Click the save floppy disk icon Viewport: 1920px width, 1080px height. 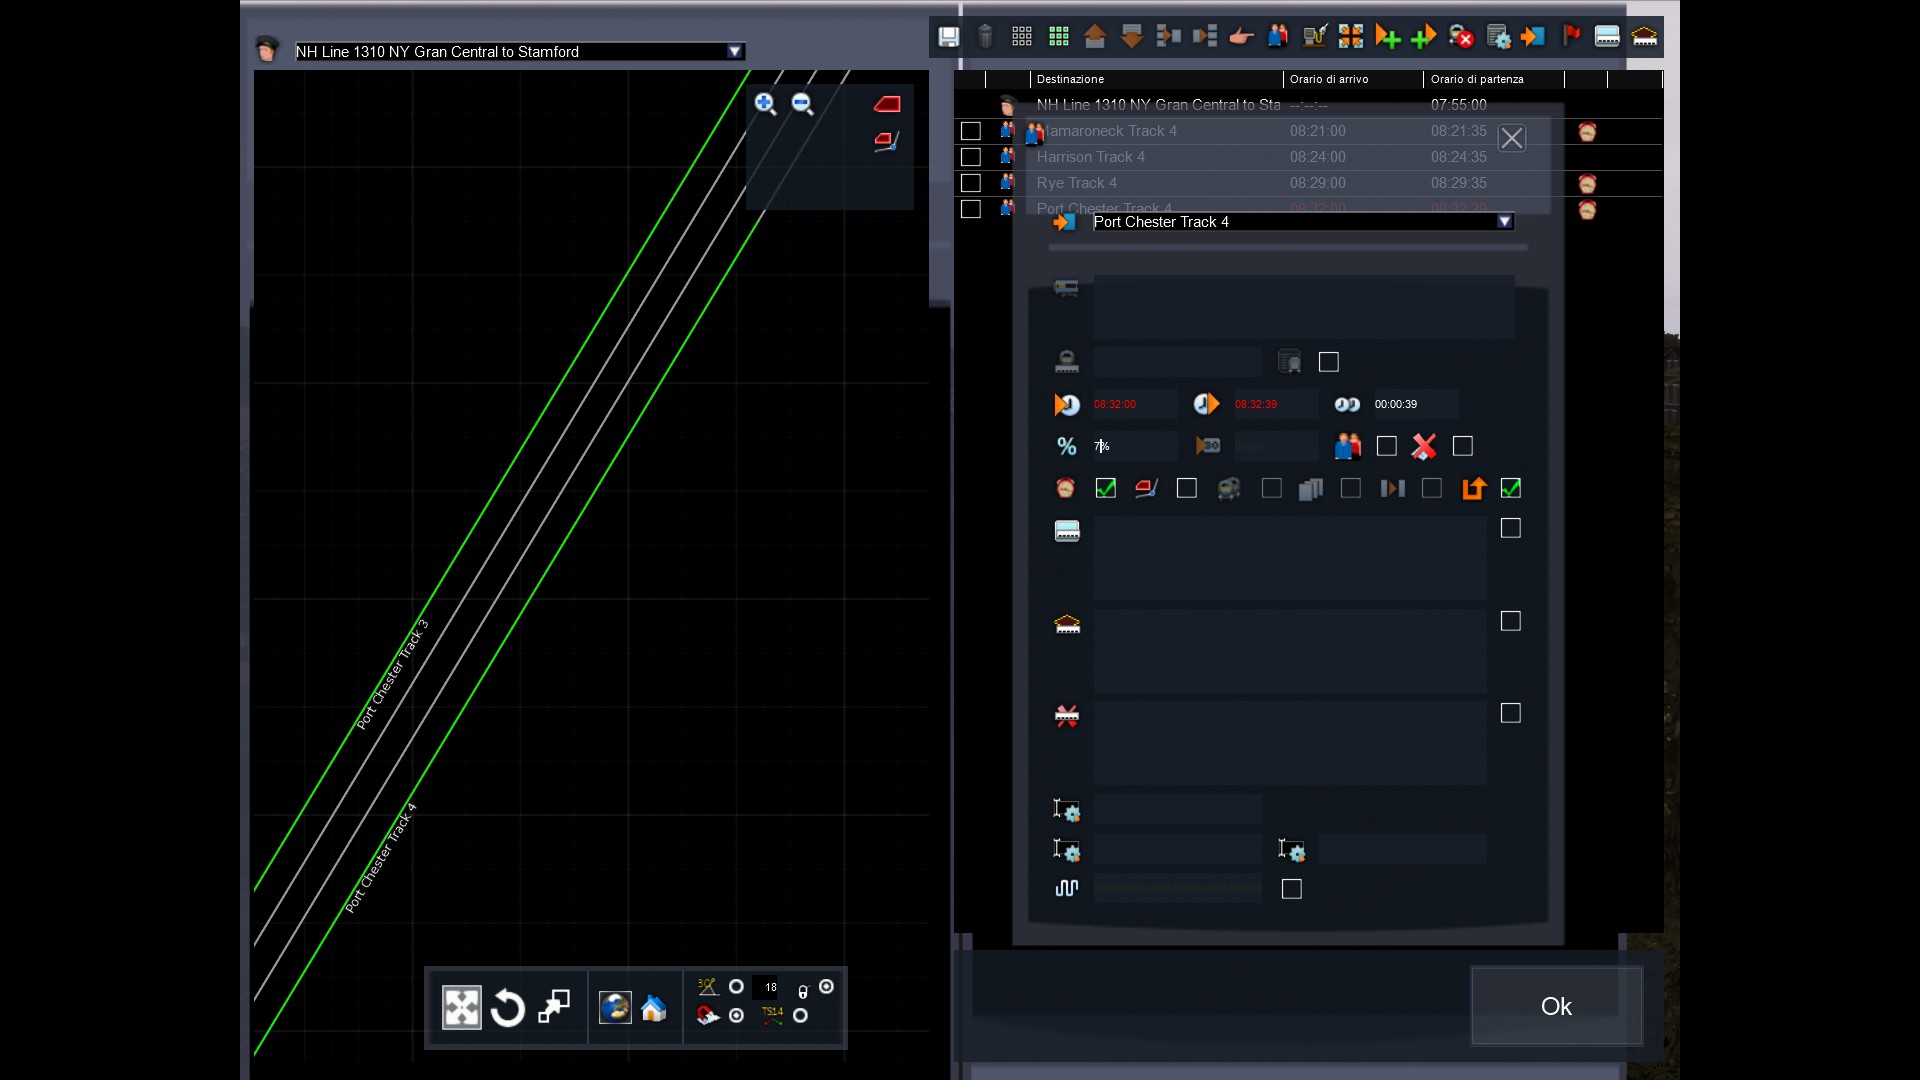(949, 37)
